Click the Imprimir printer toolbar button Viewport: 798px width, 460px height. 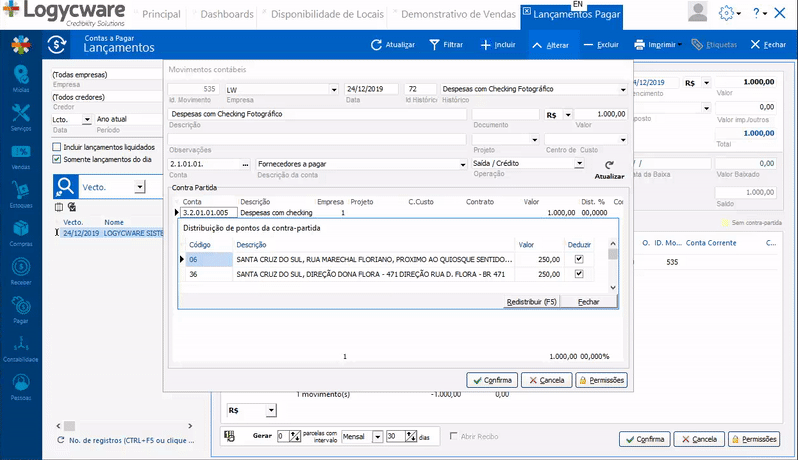pyautogui.click(x=640, y=45)
